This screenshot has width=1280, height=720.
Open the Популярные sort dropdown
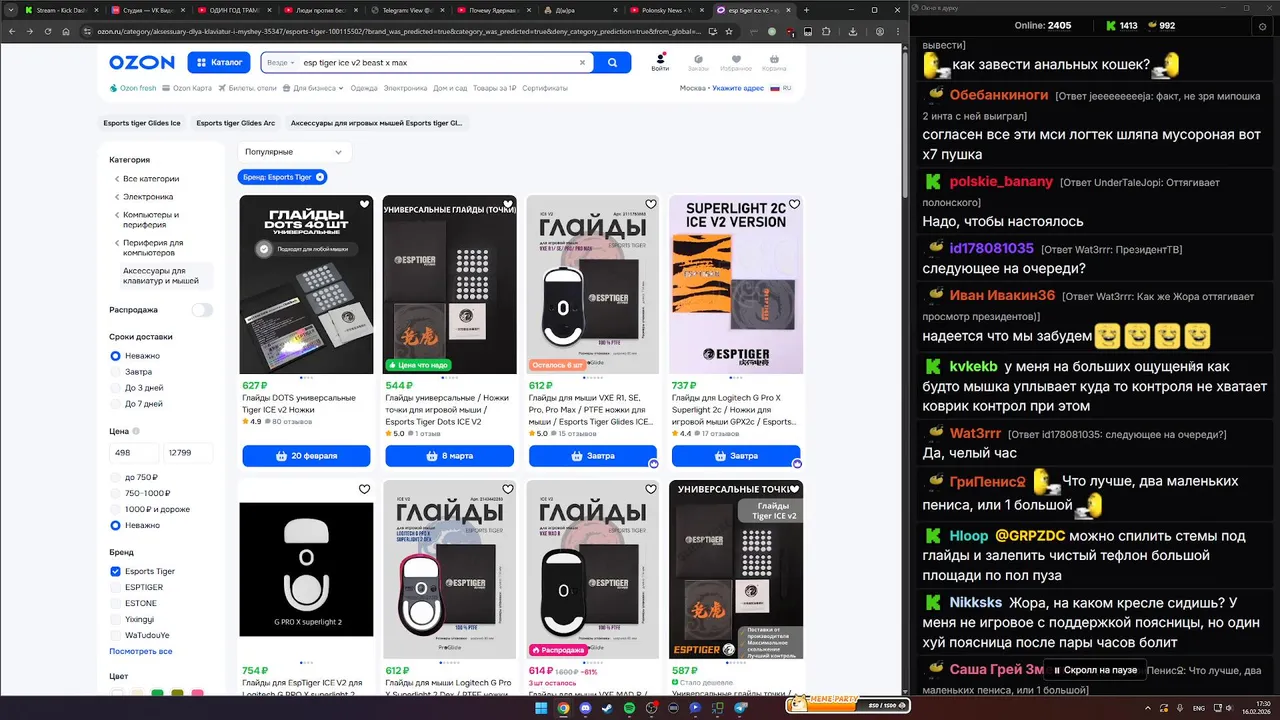tap(295, 152)
